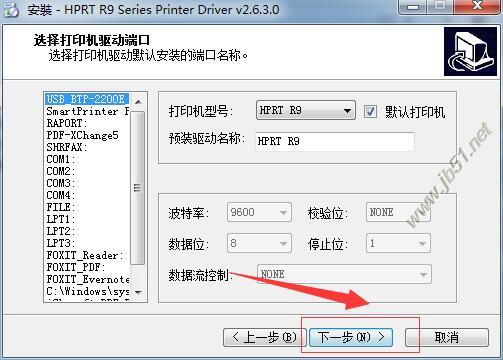This screenshot has height=360, width=503.
Task: Open the 打印机型号 dropdown showing HPRT R9
Action: click(306, 110)
